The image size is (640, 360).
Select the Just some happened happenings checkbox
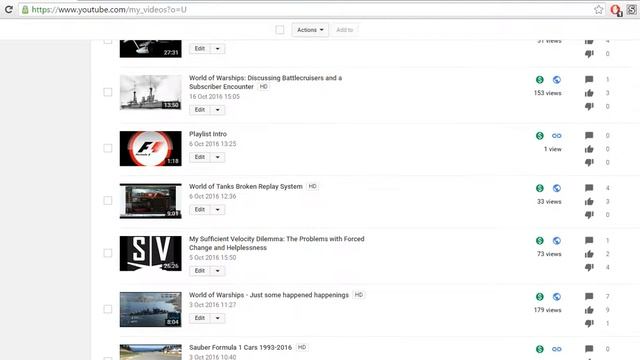click(x=108, y=309)
